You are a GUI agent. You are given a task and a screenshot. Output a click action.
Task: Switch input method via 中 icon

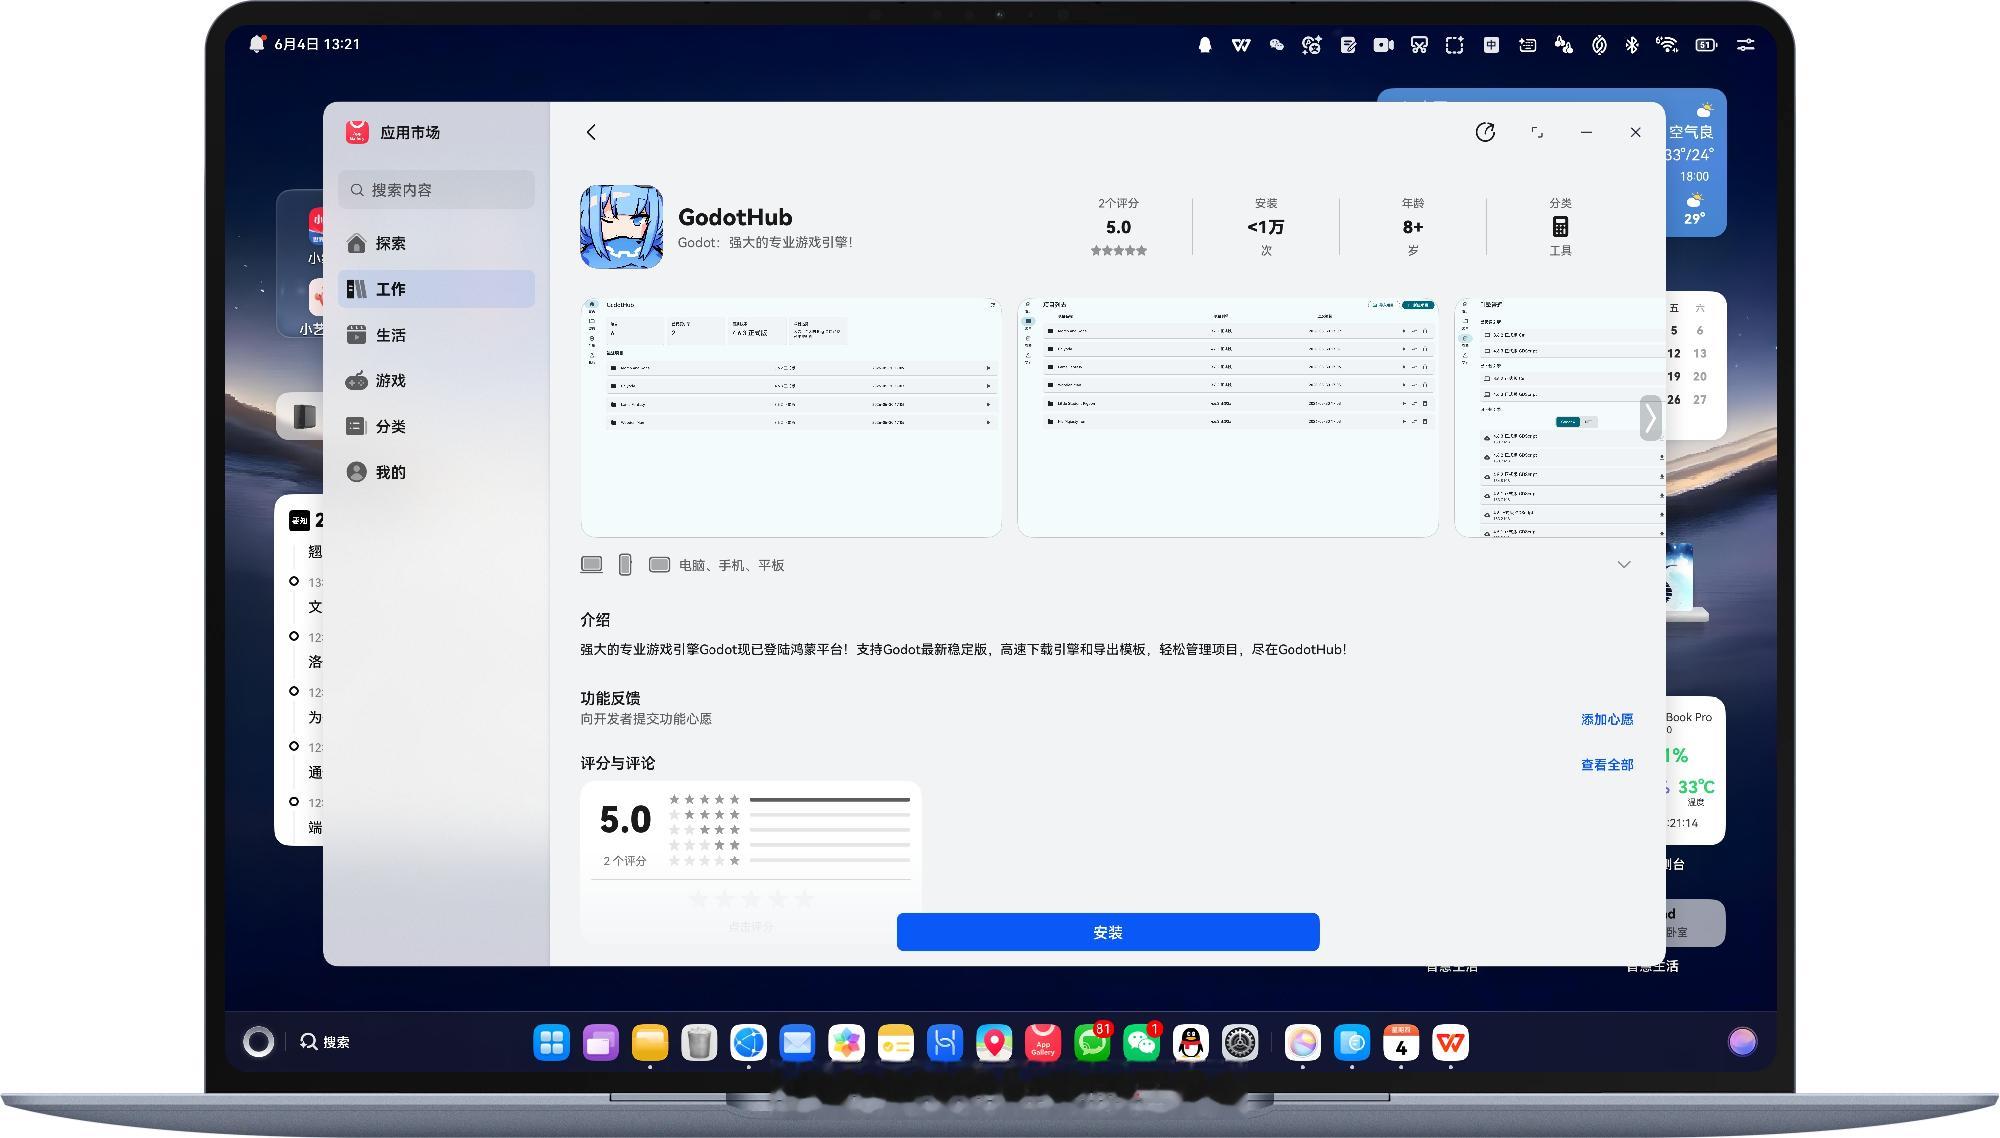pos(1491,45)
